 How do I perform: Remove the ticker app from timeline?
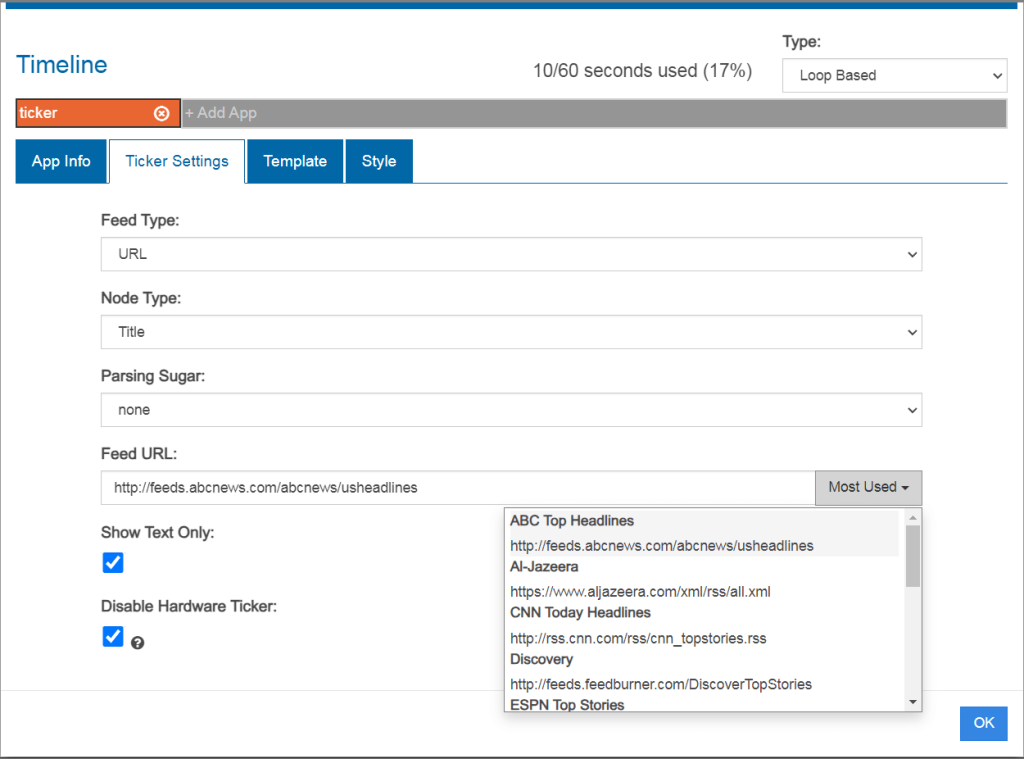(161, 114)
